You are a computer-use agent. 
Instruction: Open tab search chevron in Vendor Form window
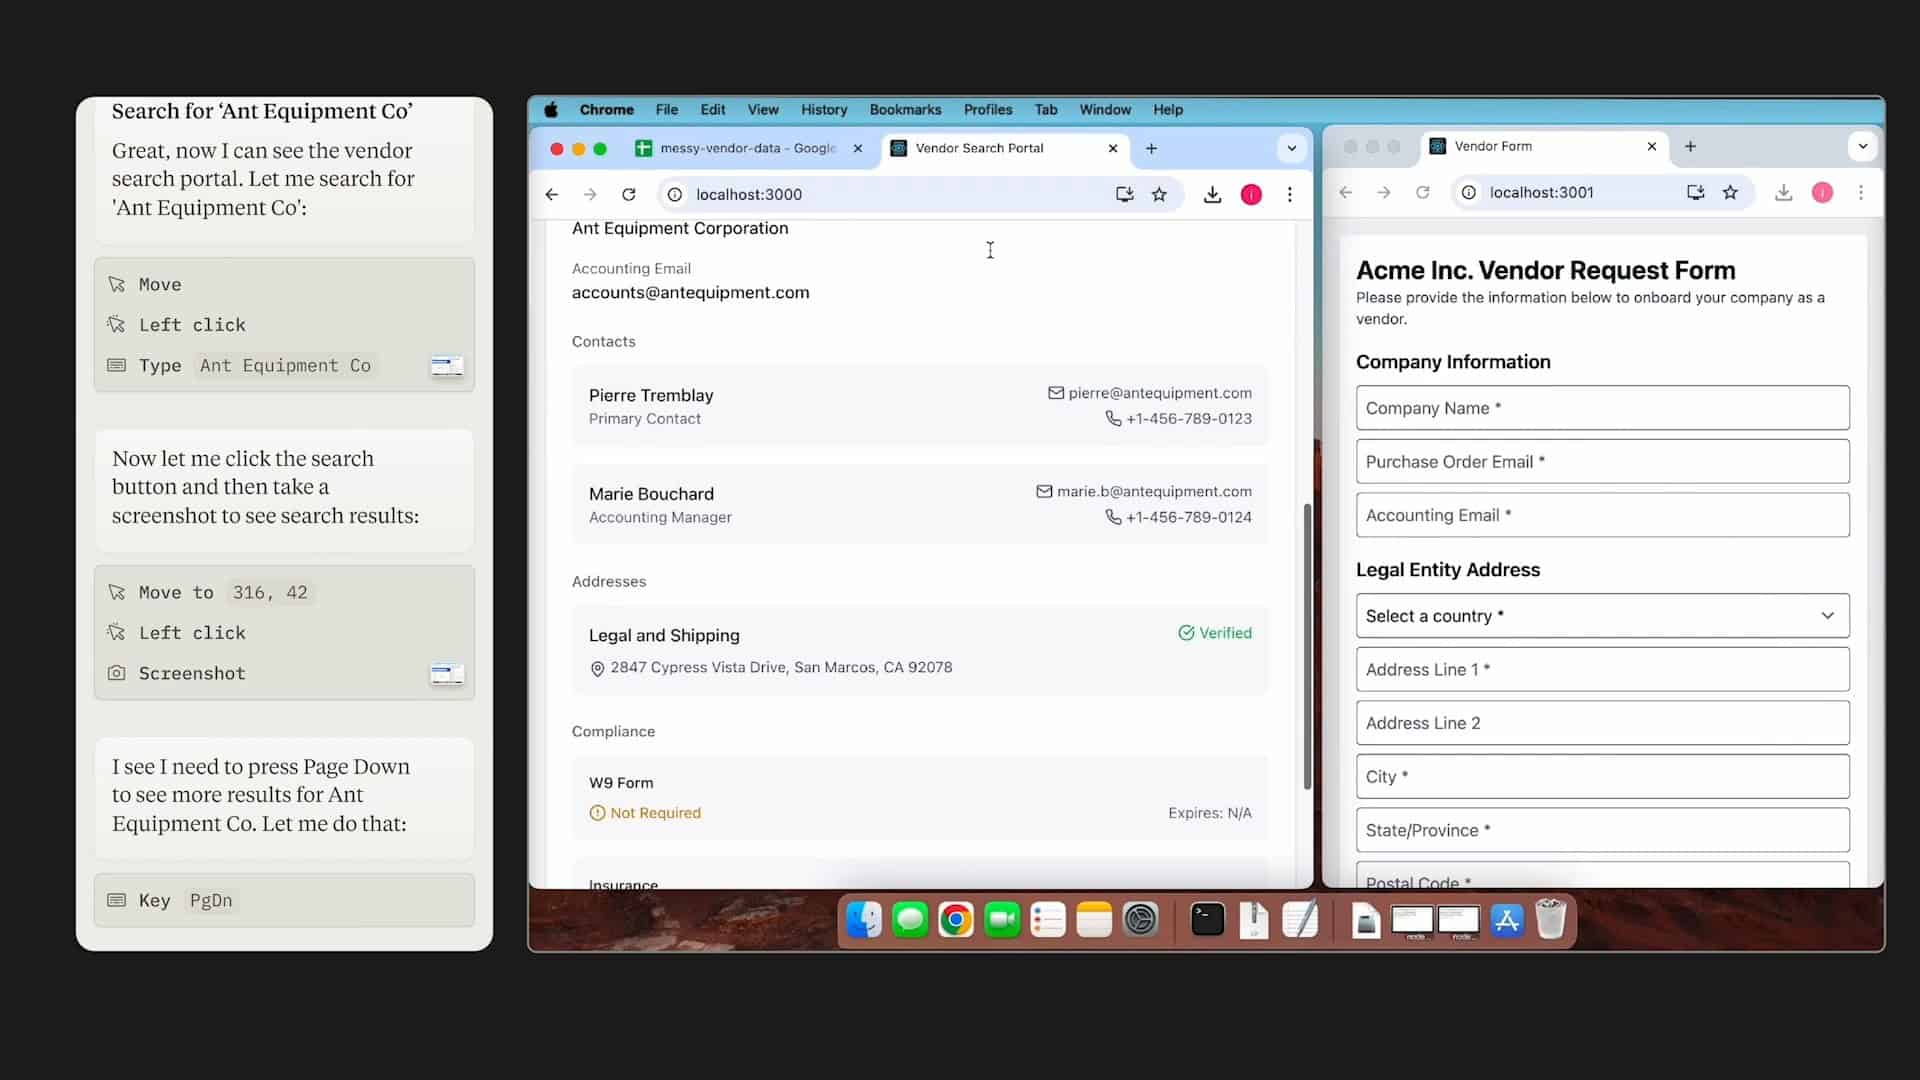click(x=1862, y=146)
